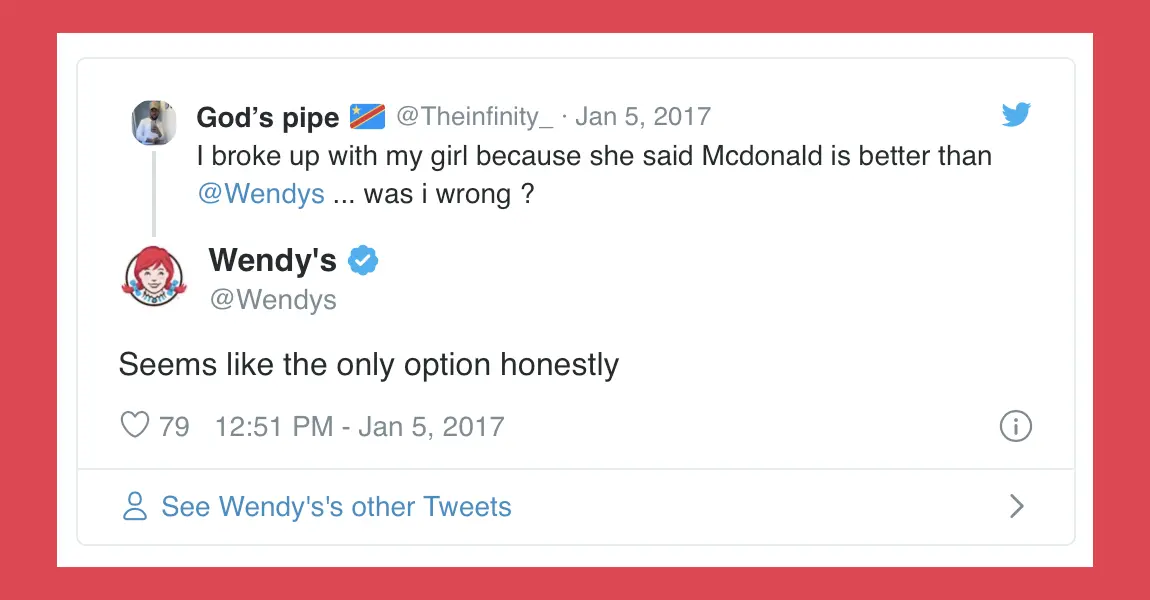Open the Jan 5, 2017 date on the original tweet
This screenshot has height=600, width=1150.
[643, 116]
